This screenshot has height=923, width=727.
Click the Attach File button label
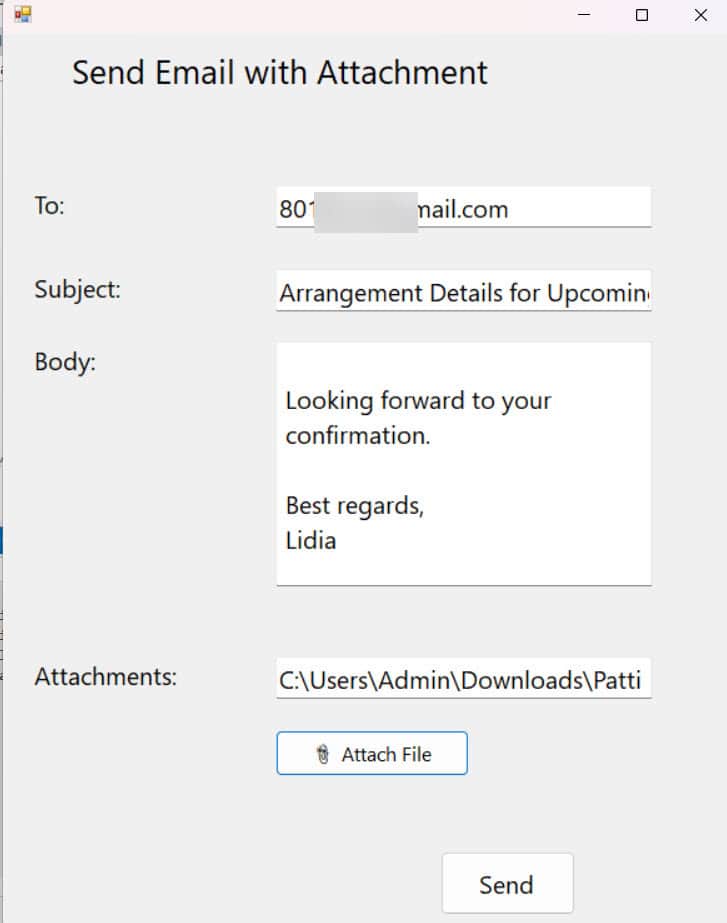point(386,755)
